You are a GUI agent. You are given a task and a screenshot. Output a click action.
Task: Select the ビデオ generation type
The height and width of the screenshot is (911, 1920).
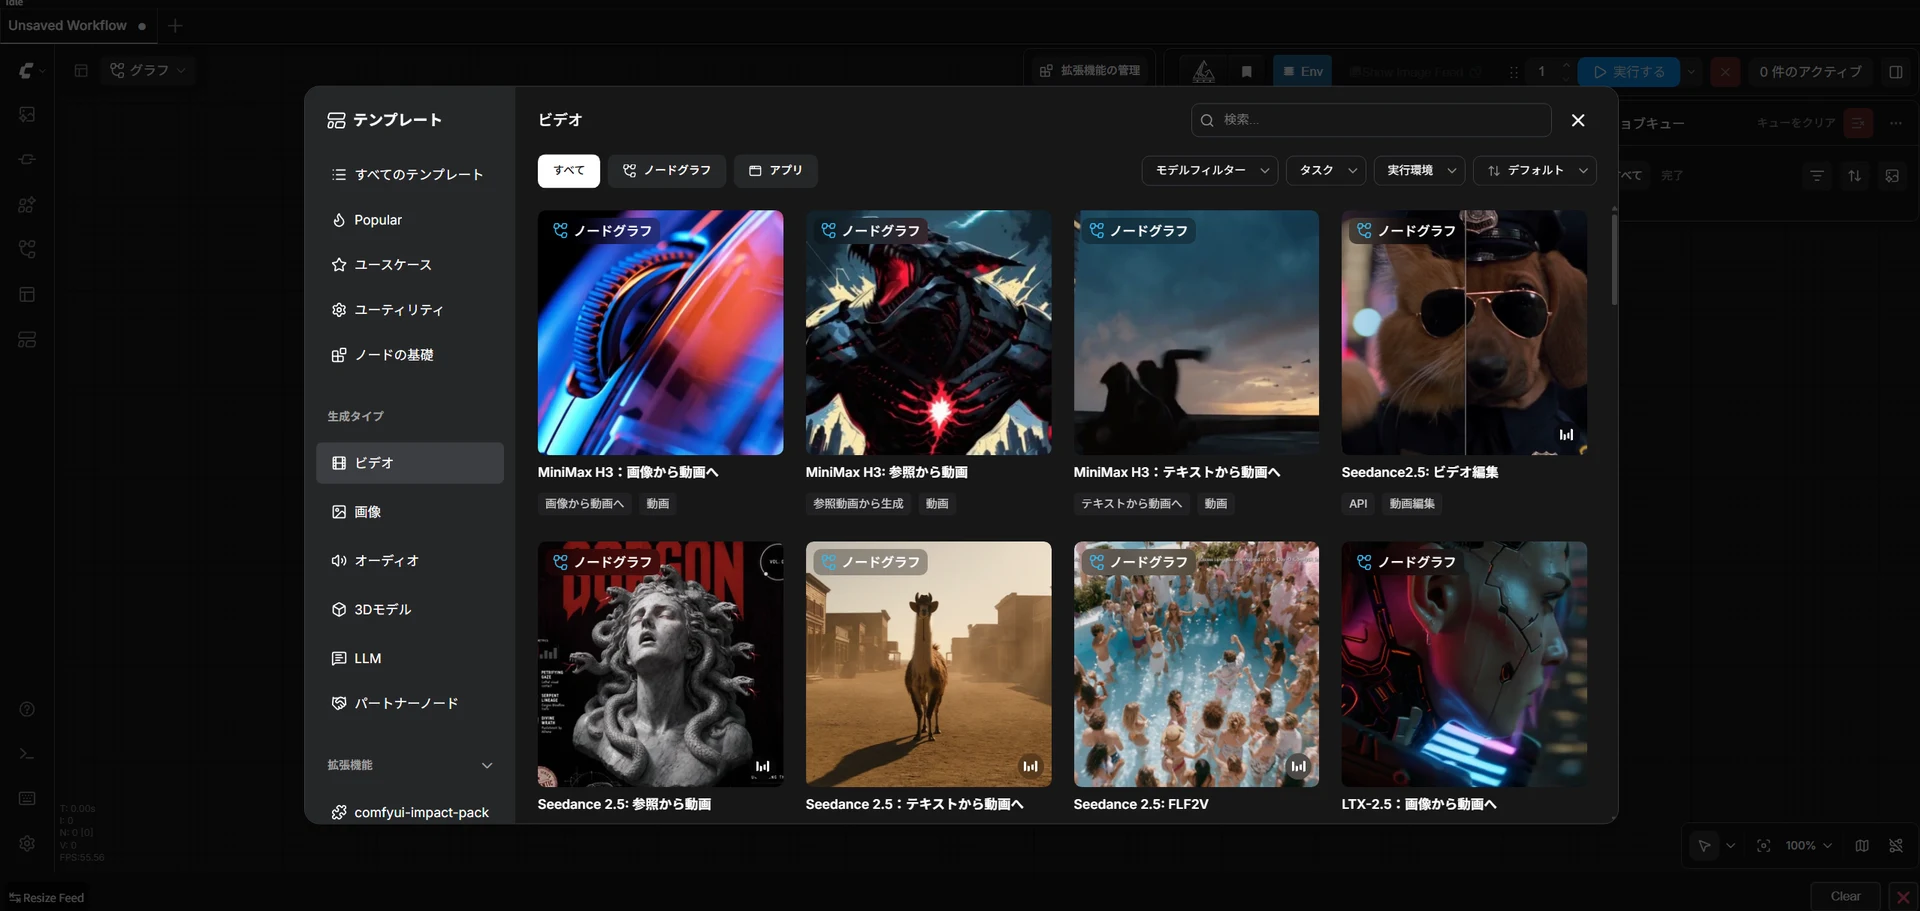coord(410,464)
